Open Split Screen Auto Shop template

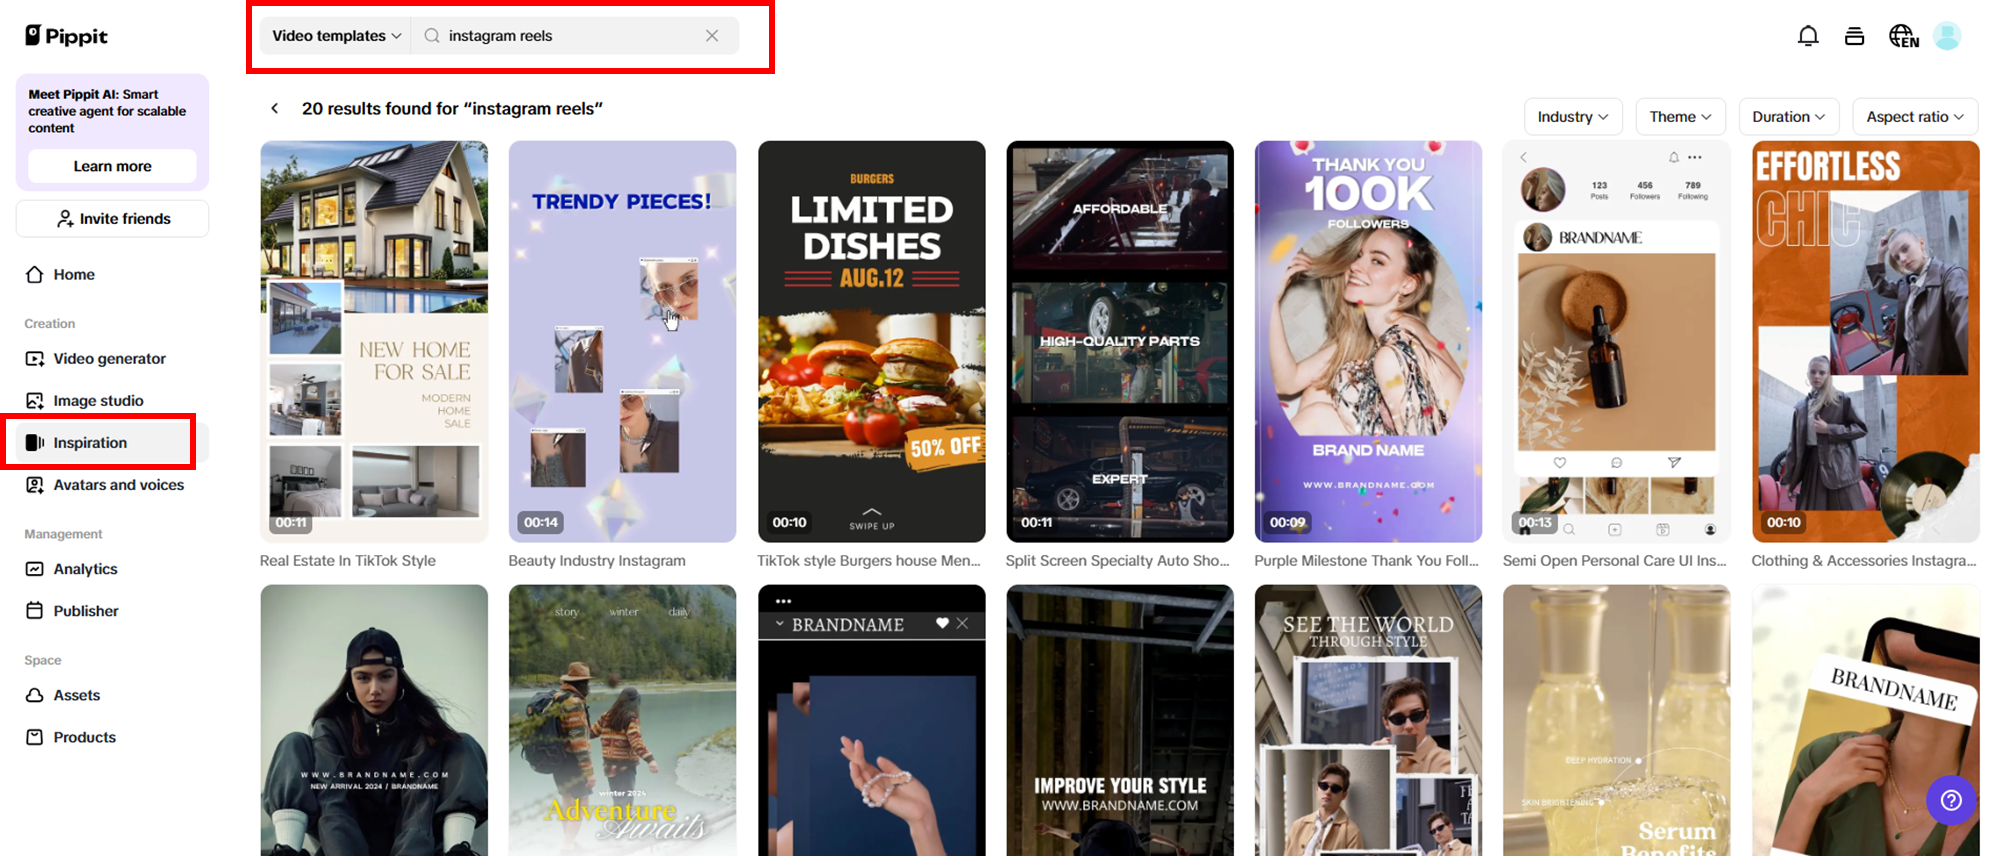[x=1120, y=341]
